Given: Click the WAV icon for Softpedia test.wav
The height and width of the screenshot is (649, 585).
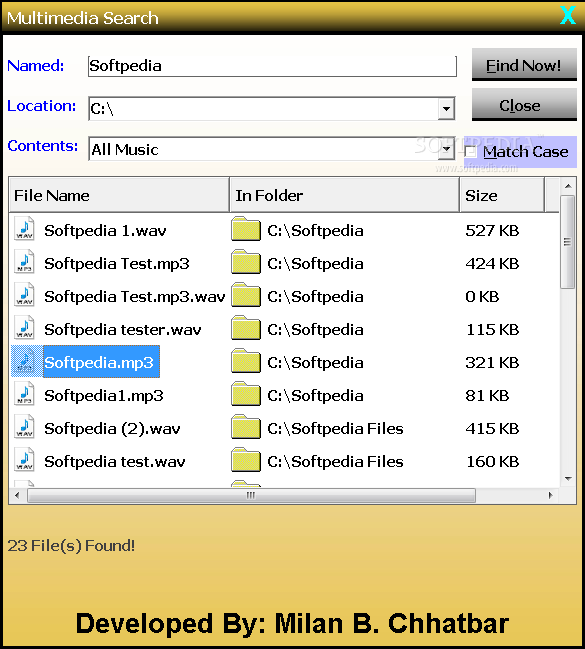Looking at the screenshot, I should tap(24, 460).
